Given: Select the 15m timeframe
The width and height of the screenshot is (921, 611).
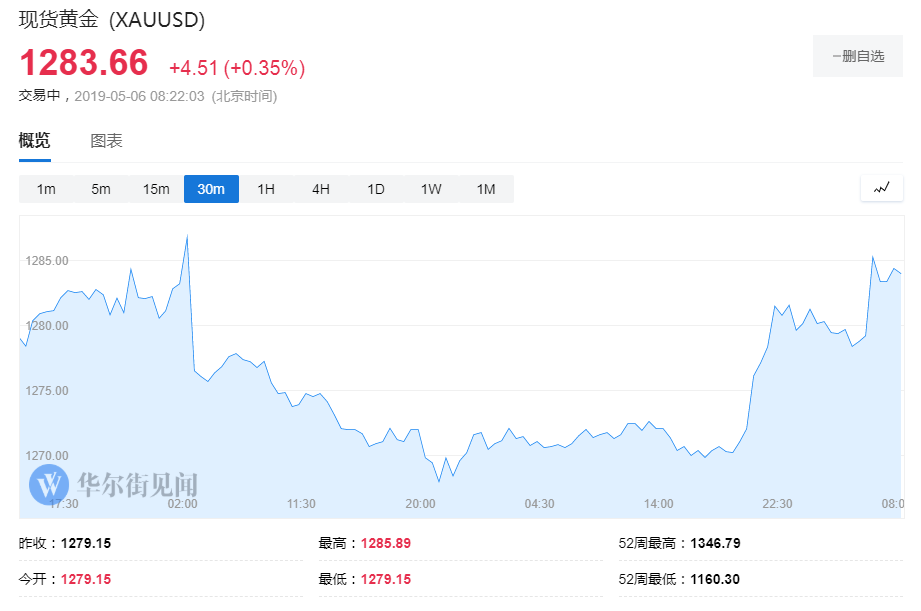Looking at the screenshot, I should click(156, 188).
